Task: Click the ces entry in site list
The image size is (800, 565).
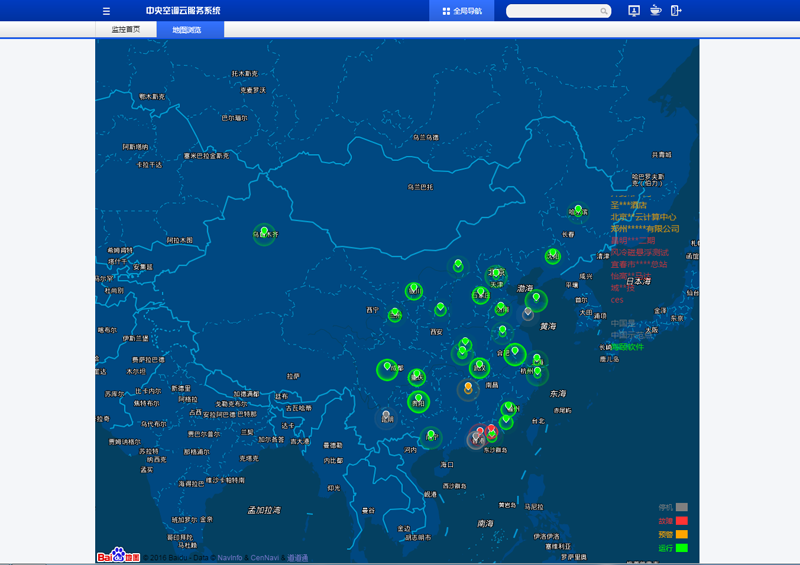Action: tap(617, 300)
